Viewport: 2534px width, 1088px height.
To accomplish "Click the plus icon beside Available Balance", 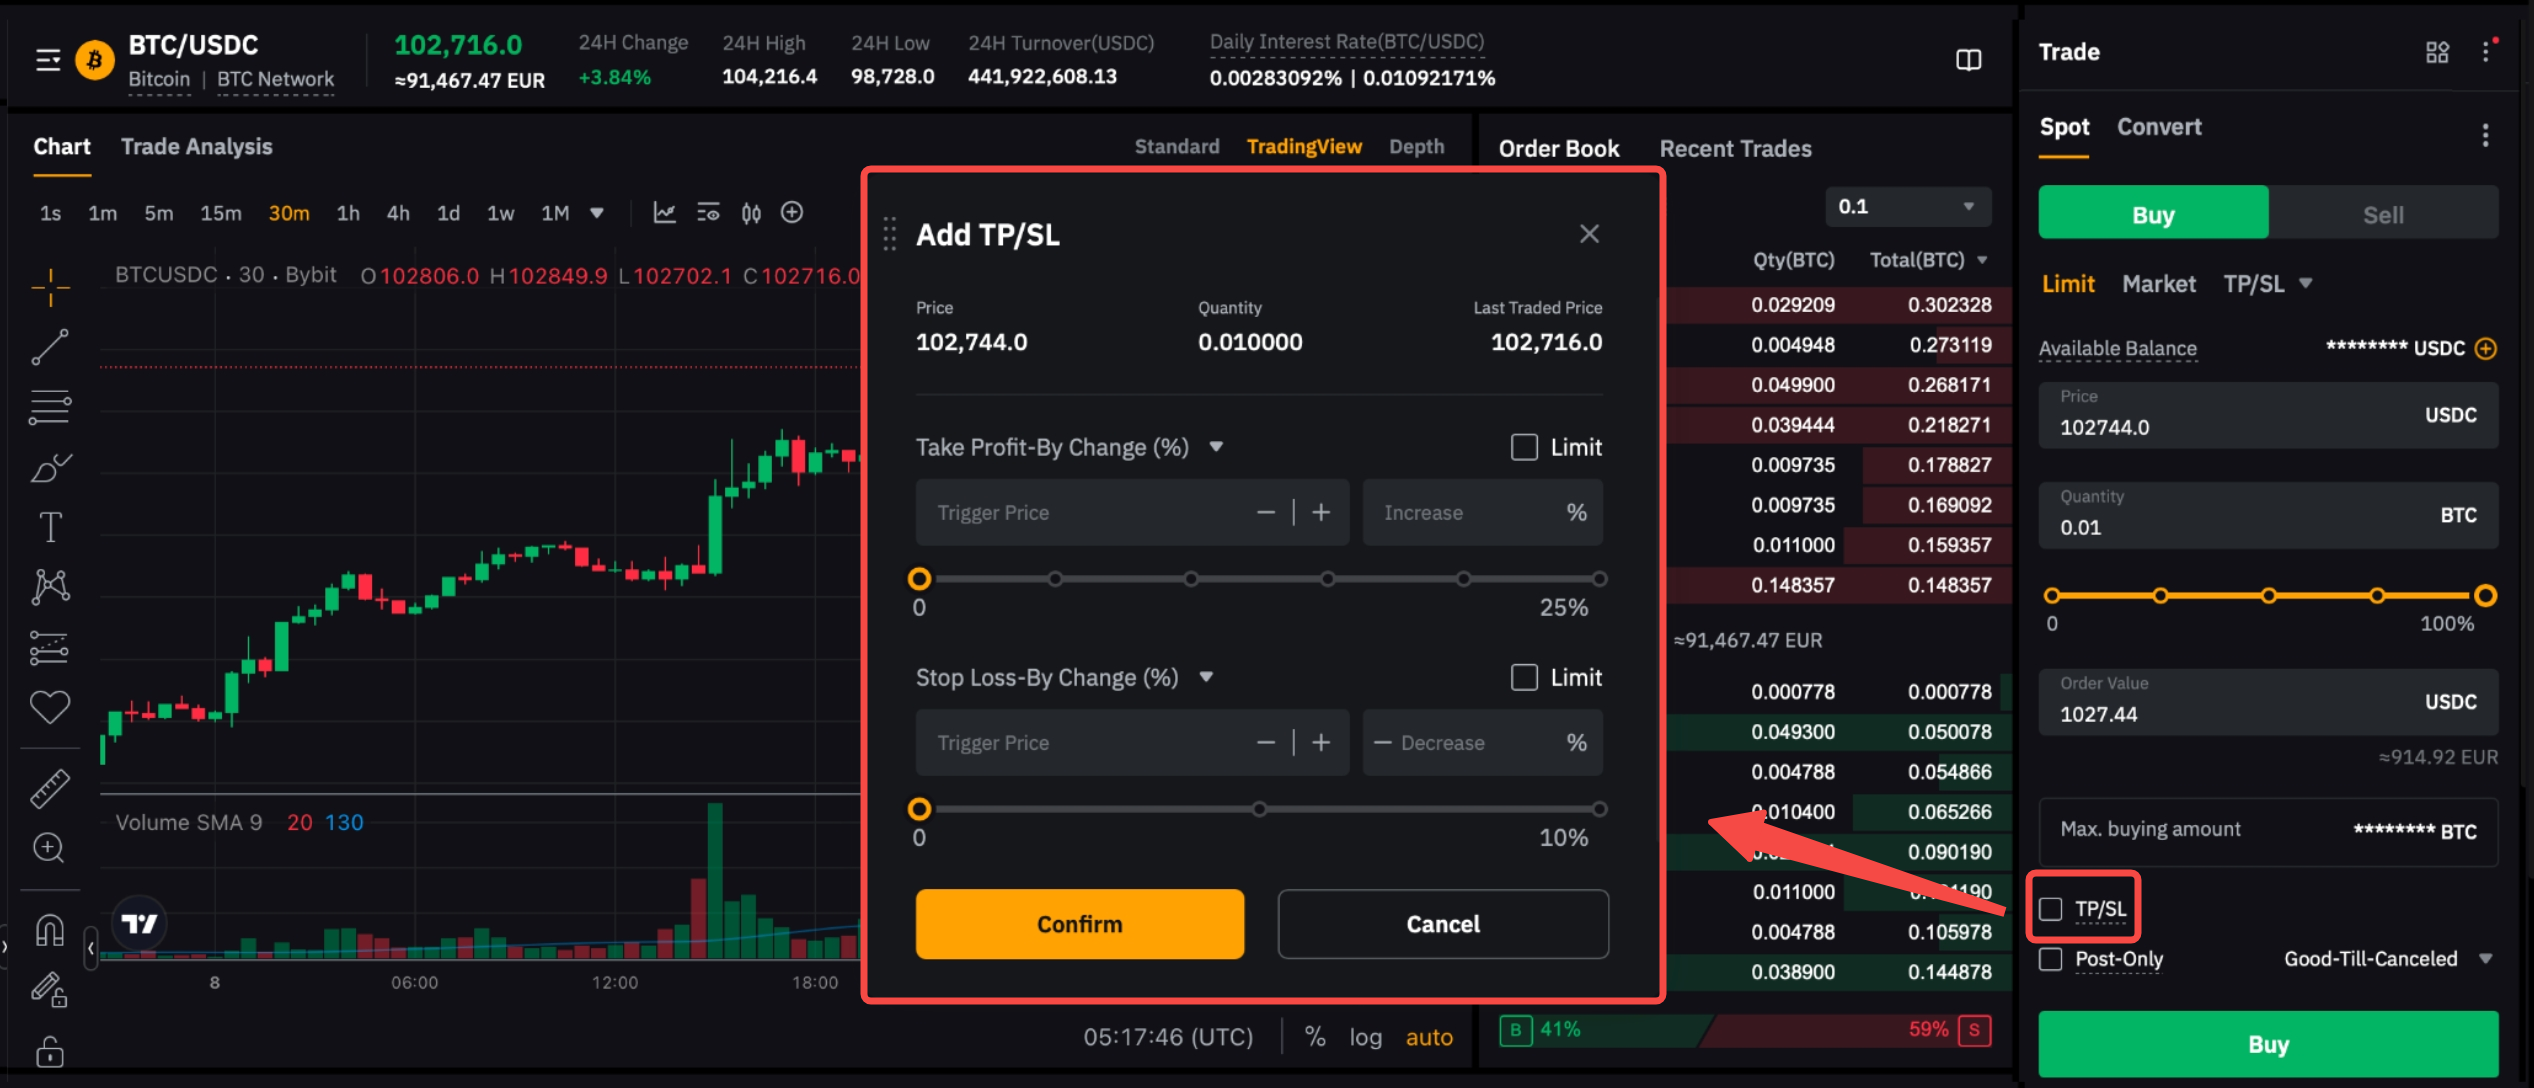I will [2486, 348].
